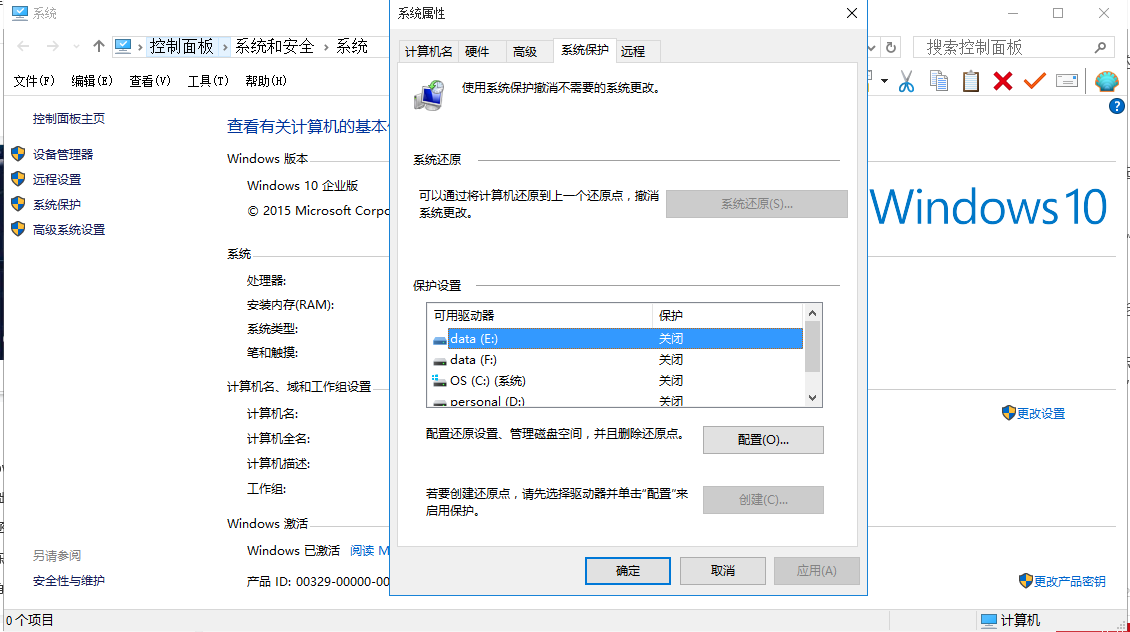Click the Copy pages icon in toolbar
This screenshot has height=632, width=1130.
pos(938,81)
